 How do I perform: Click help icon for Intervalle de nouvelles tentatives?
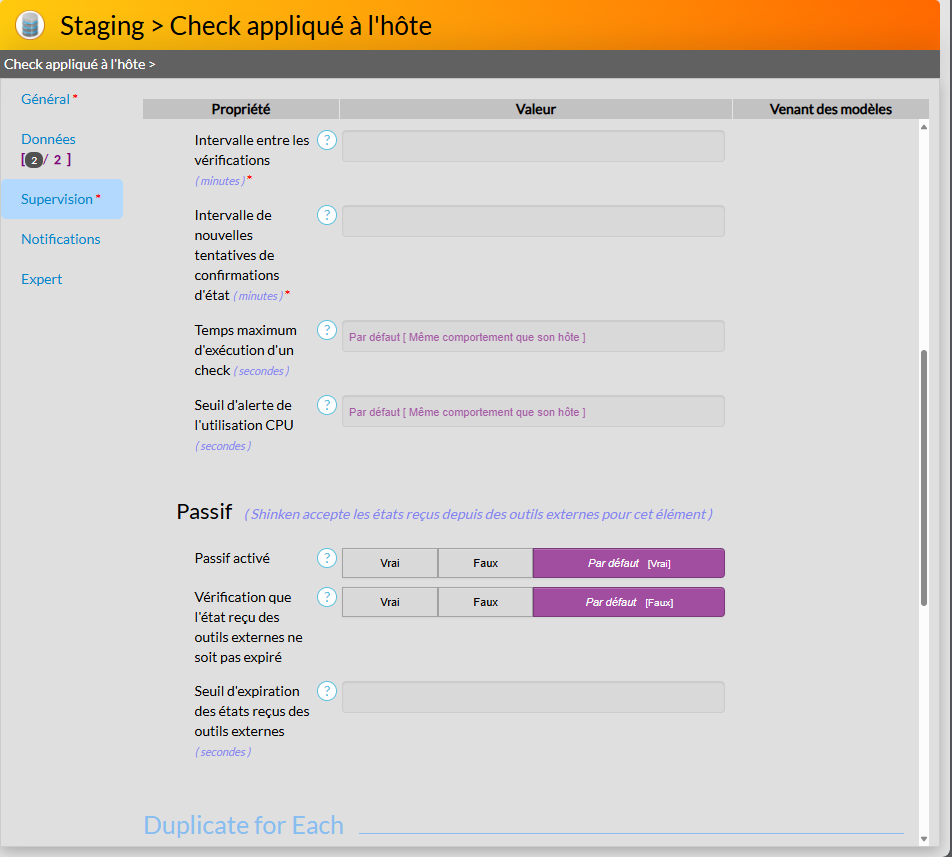coord(326,215)
